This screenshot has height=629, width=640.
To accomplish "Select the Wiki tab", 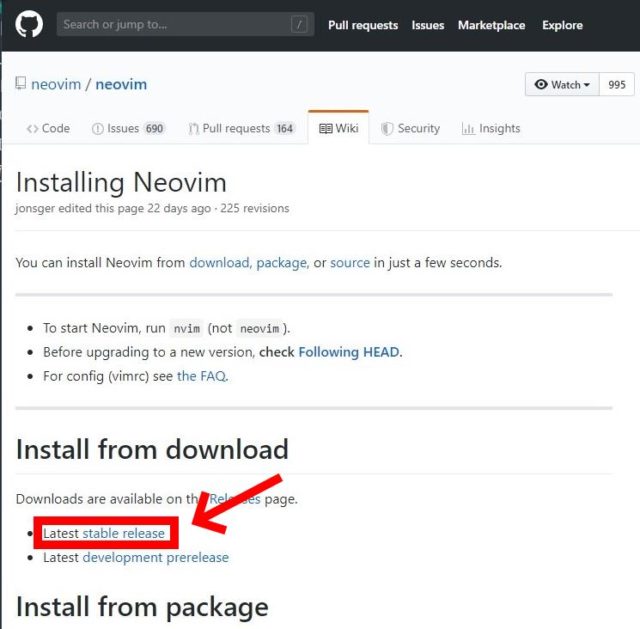I will pos(338,128).
